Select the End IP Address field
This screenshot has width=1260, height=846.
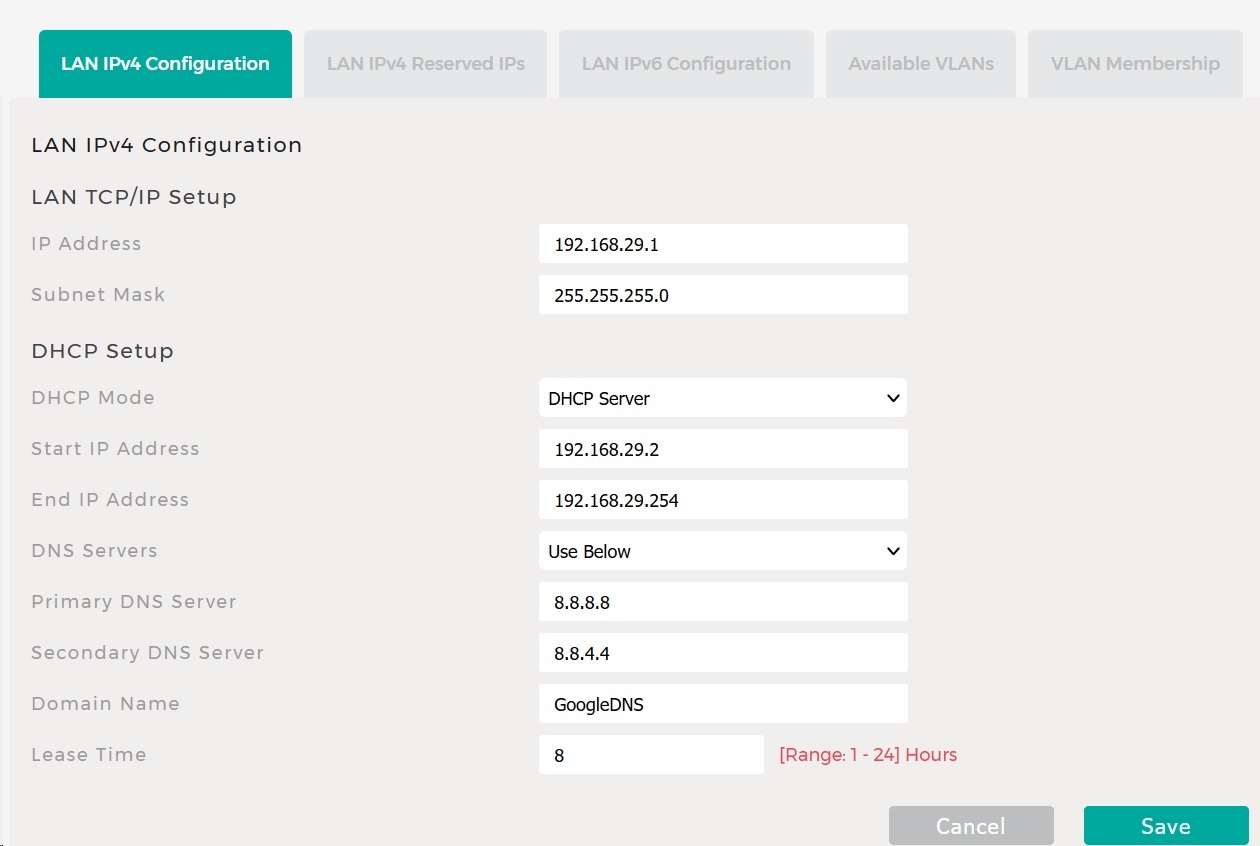click(x=722, y=500)
